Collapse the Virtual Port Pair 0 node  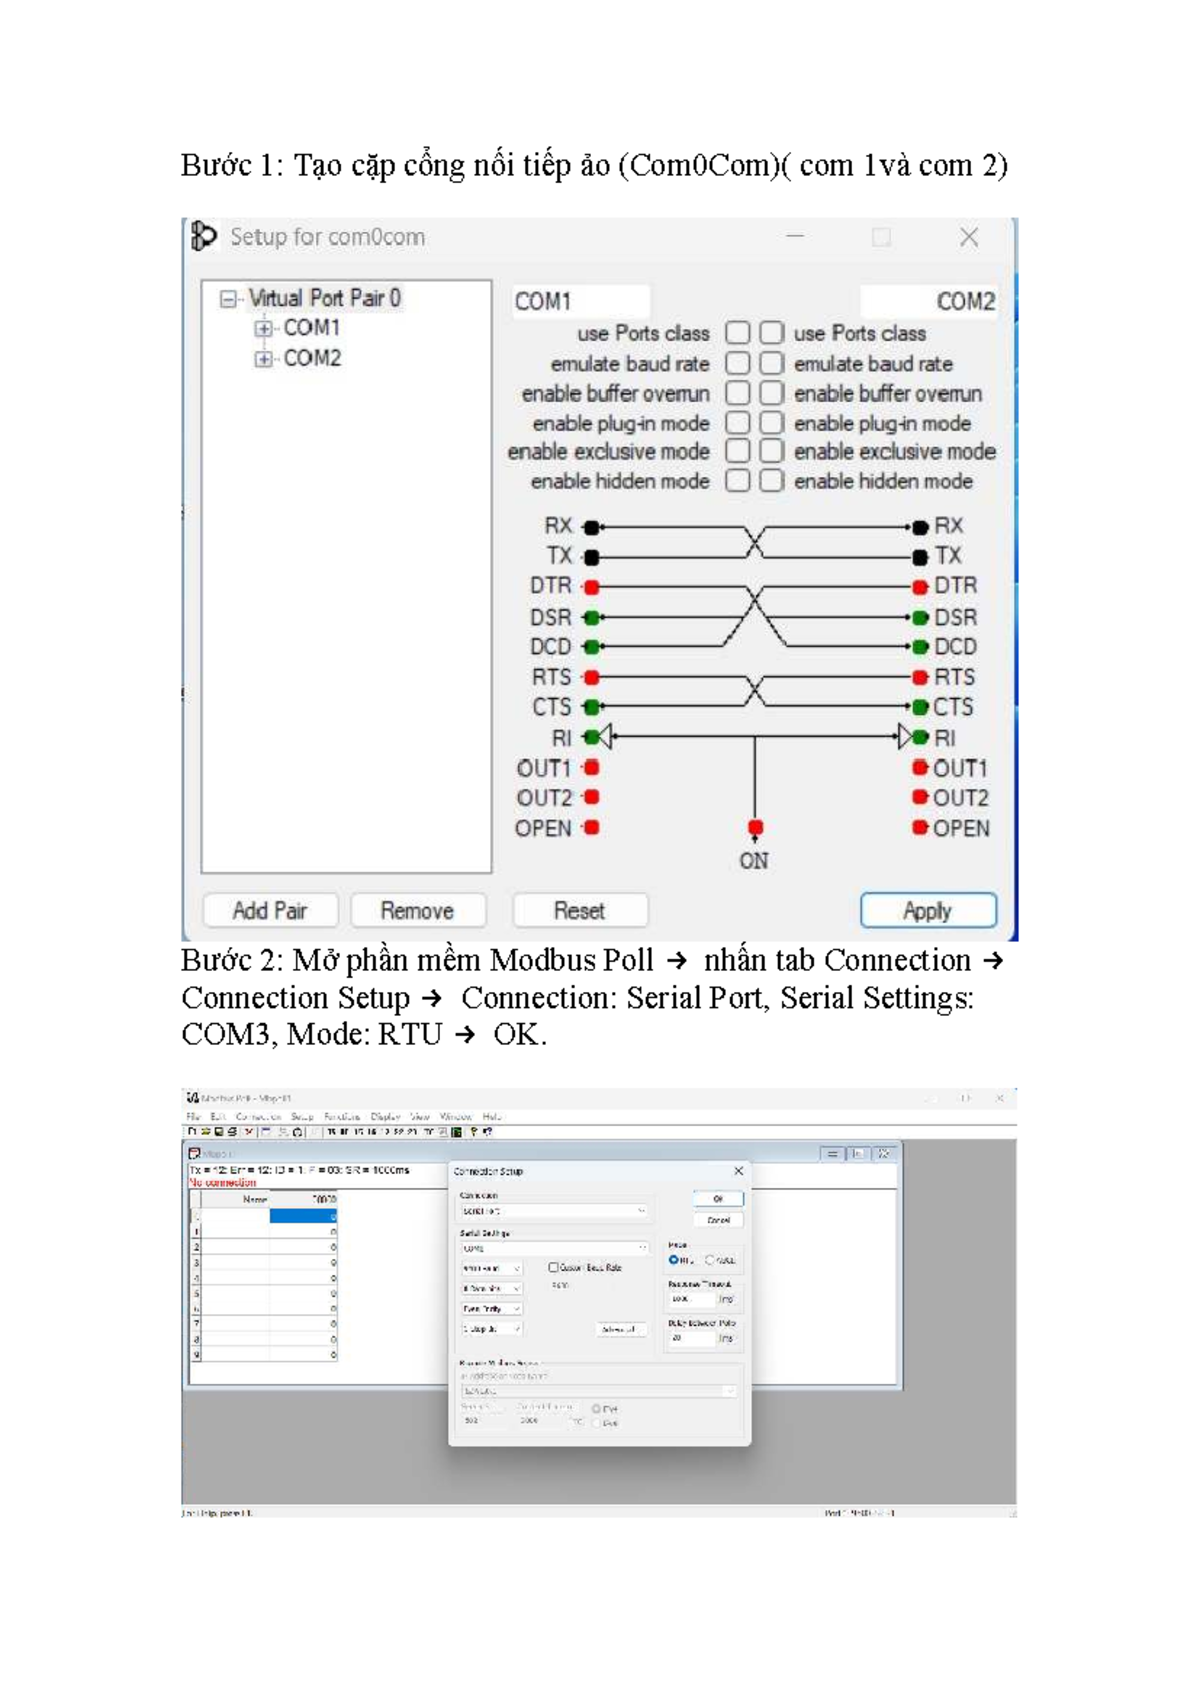229,299
